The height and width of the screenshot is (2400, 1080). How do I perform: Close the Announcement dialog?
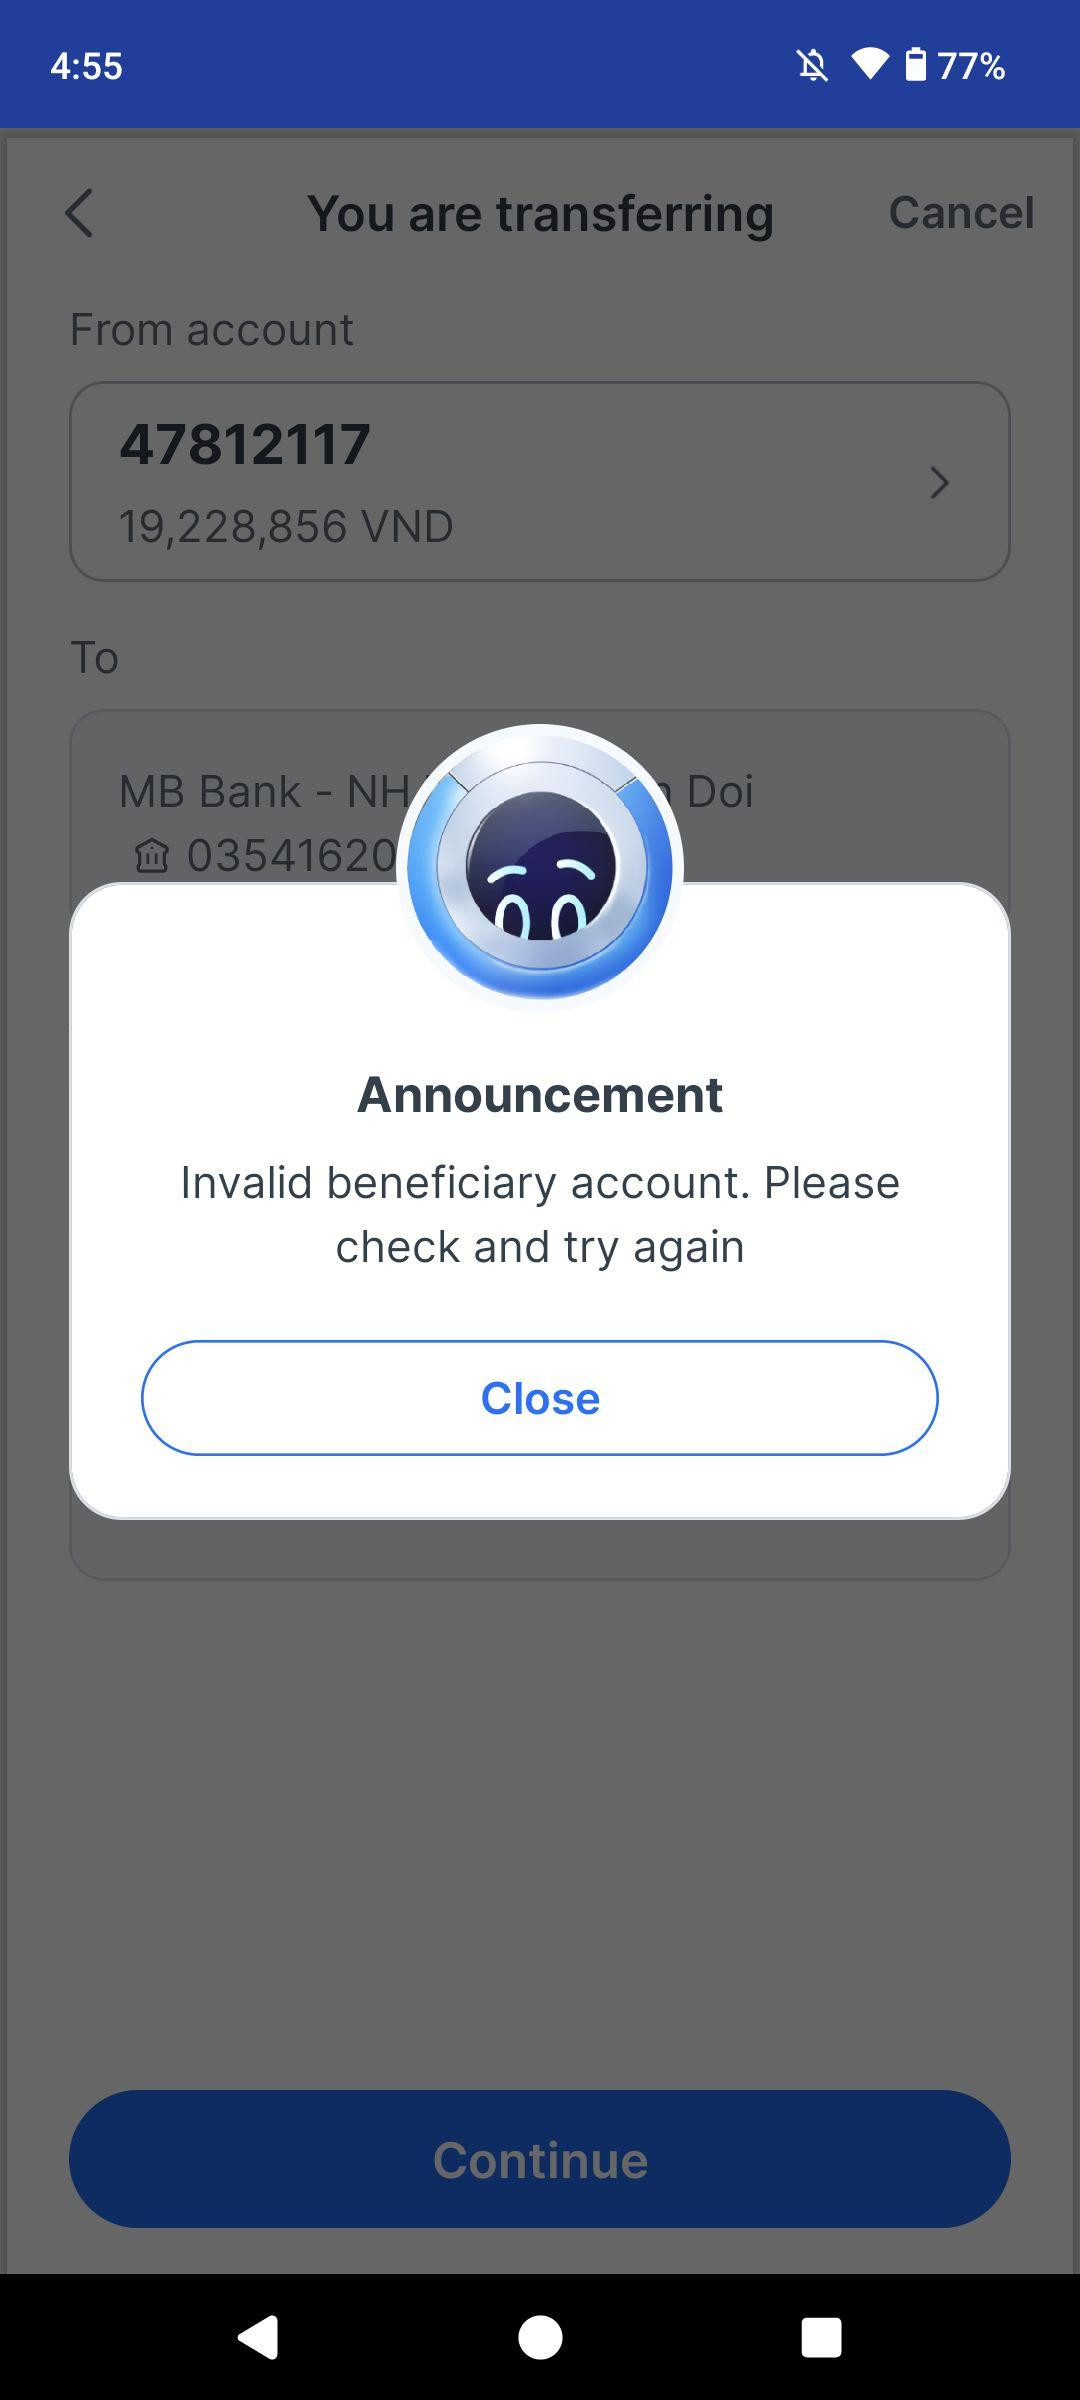[x=540, y=1398]
